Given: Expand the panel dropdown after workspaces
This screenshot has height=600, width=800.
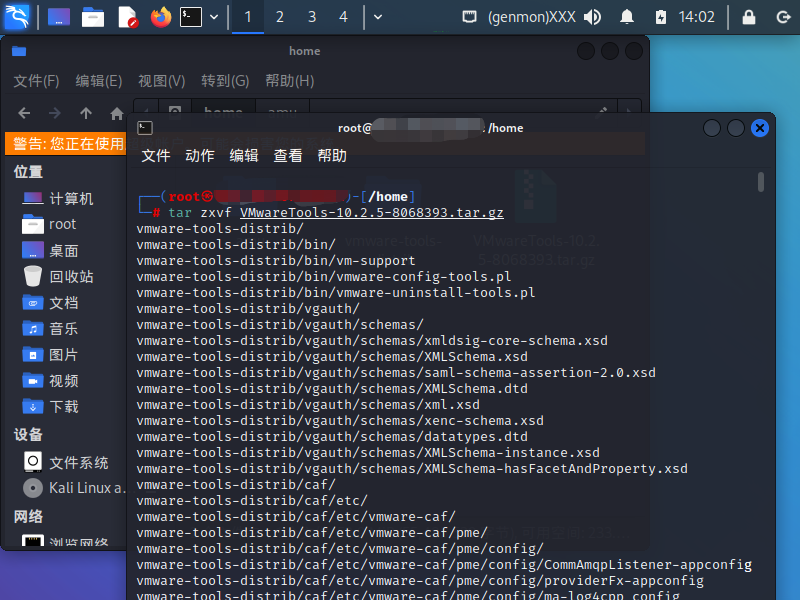Looking at the screenshot, I should [x=378, y=17].
